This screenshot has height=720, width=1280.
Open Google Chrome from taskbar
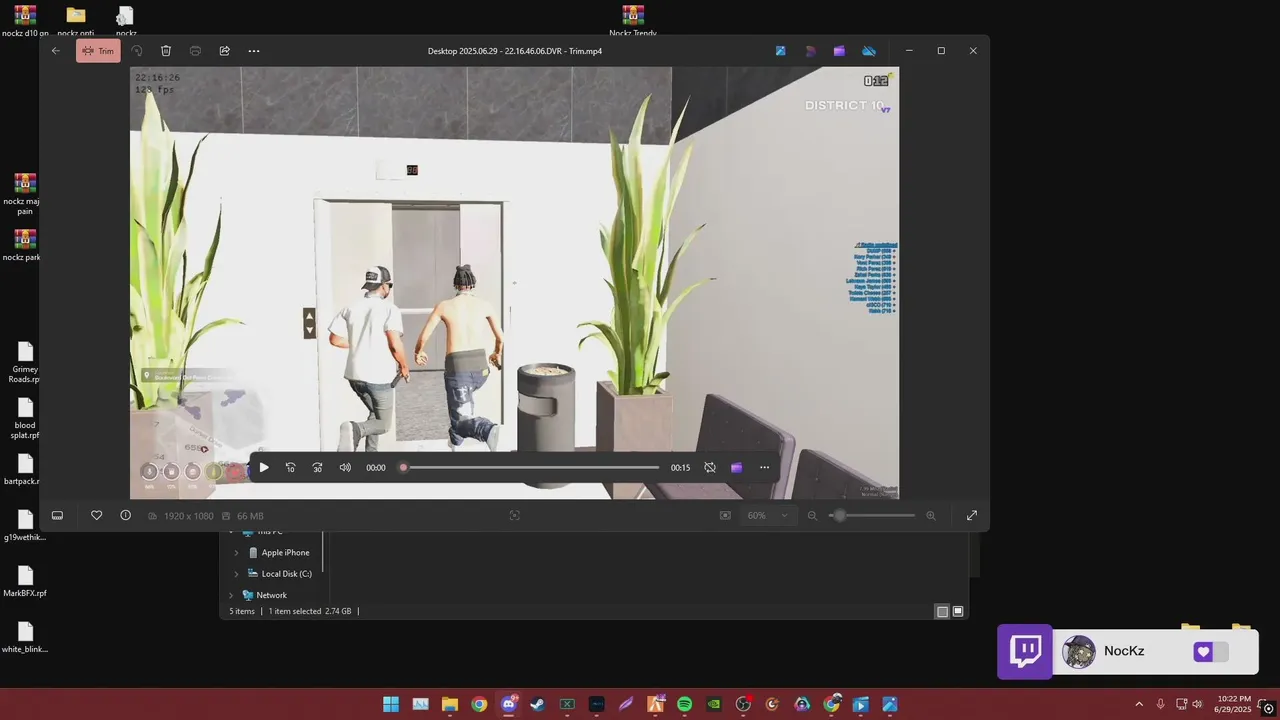click(x=479, y=704)
